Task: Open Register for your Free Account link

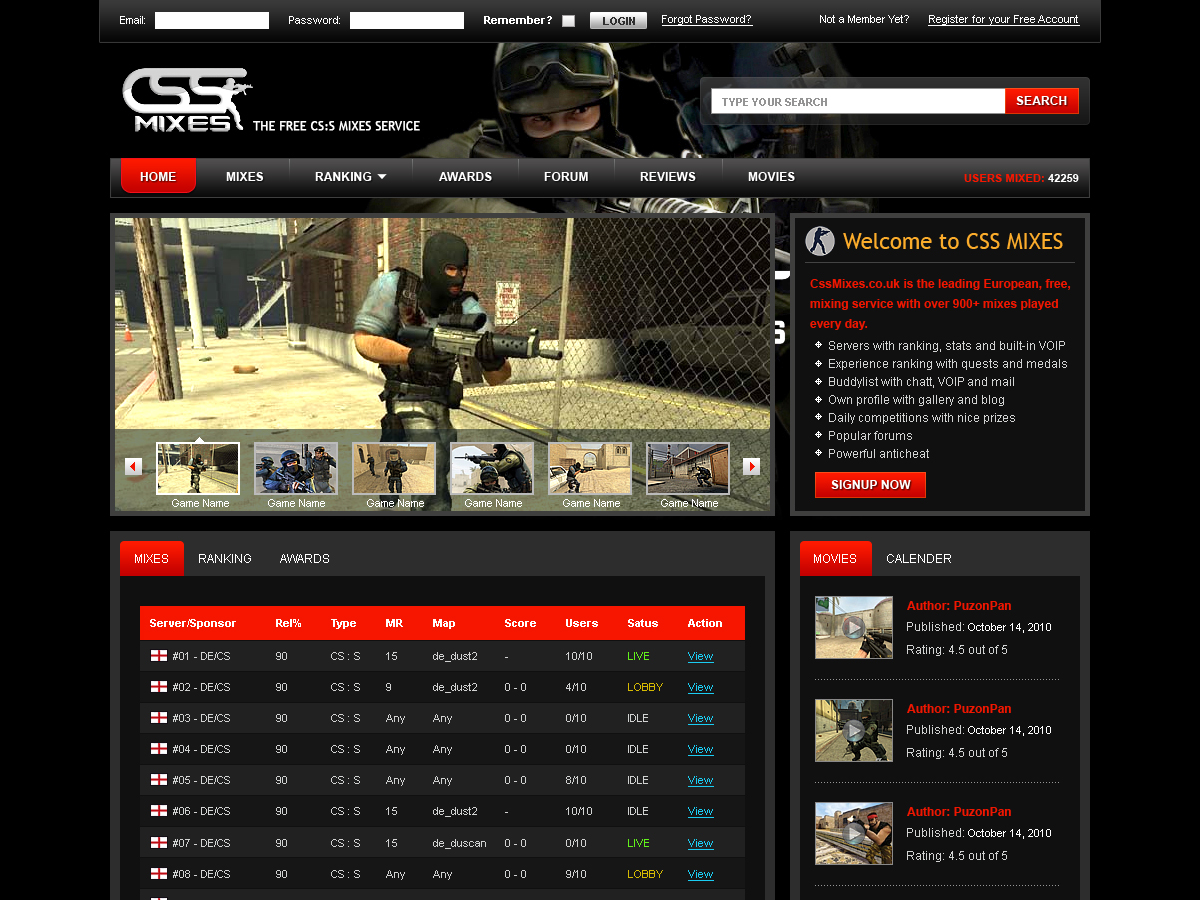Action: click(x=1003, y=20)
